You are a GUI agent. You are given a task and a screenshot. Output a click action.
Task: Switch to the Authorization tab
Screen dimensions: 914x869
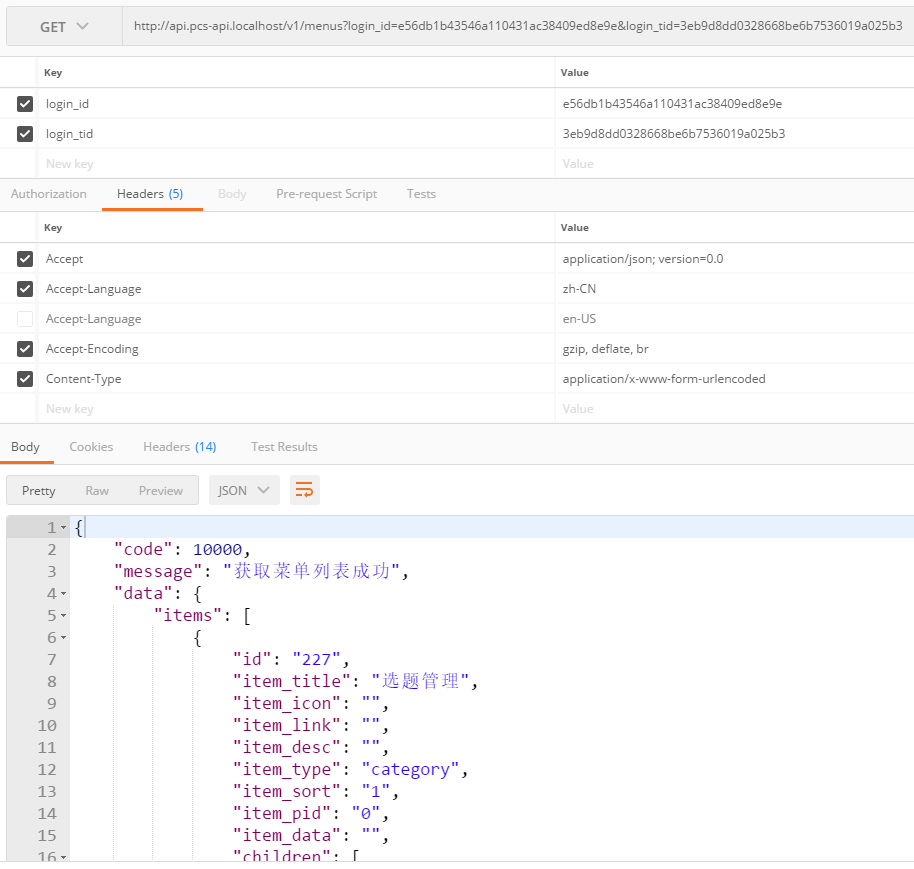[x=49, y=194]
